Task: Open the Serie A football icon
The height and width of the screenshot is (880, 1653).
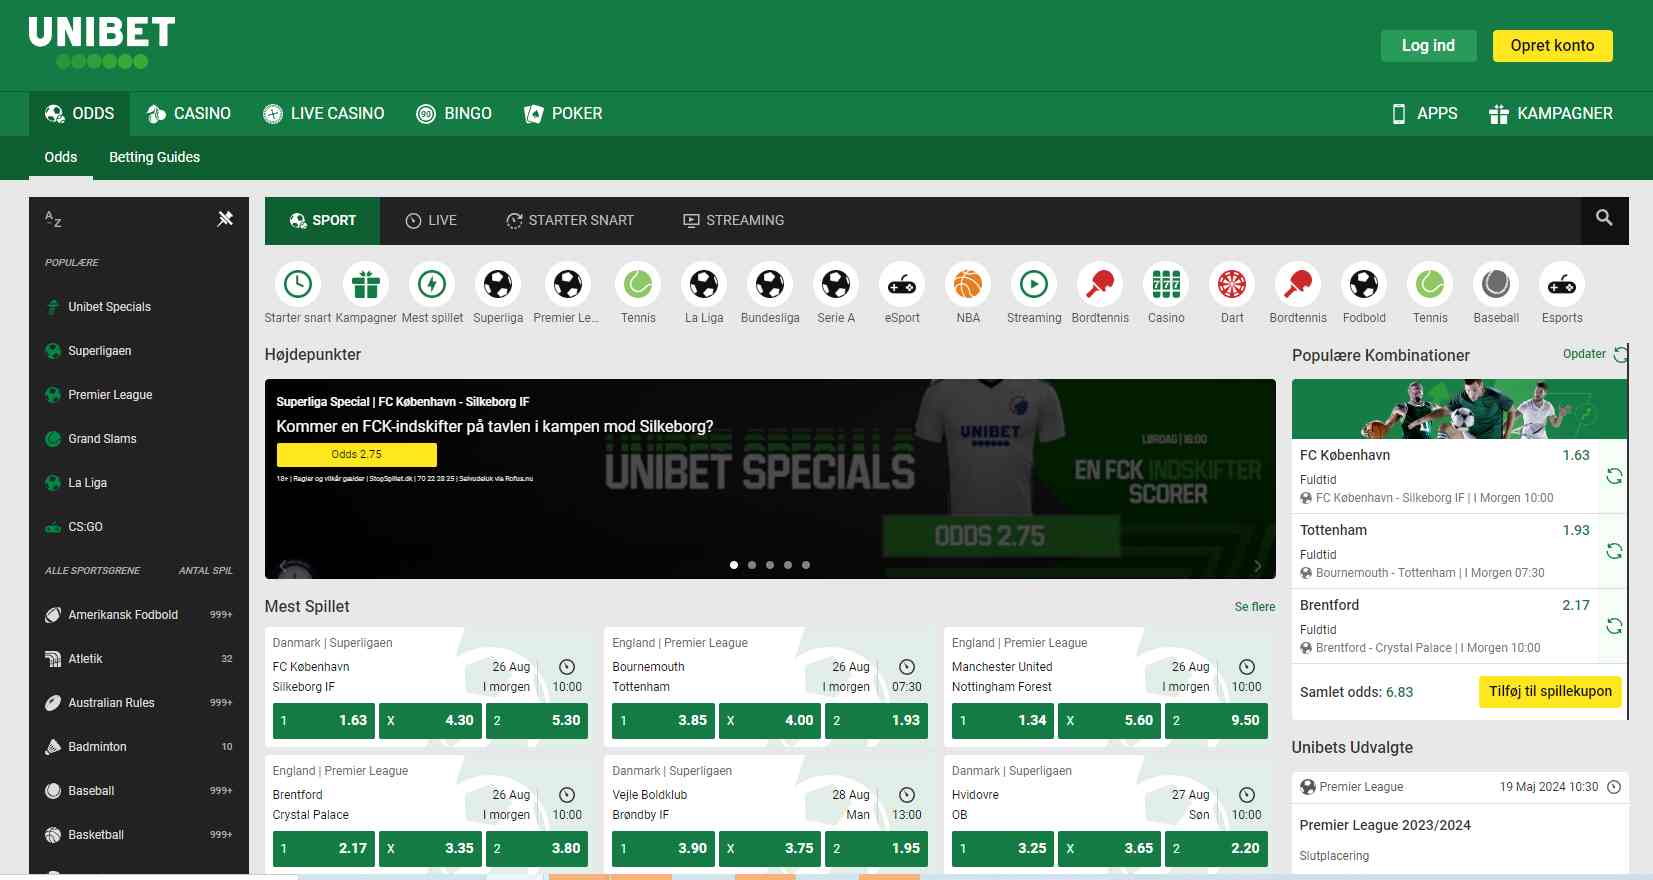Action: point(836,284)
